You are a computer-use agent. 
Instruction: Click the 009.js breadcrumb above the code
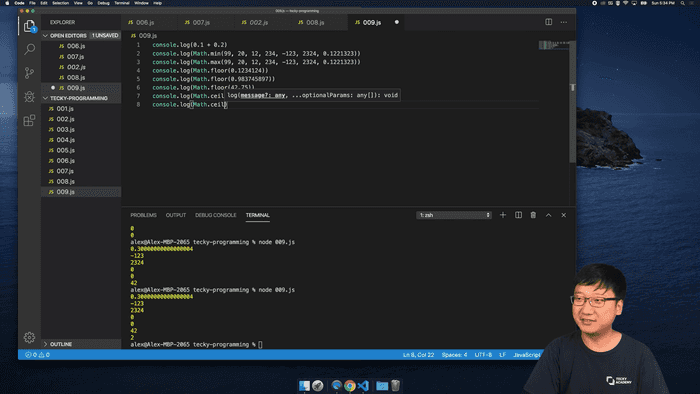pos(144,36)
